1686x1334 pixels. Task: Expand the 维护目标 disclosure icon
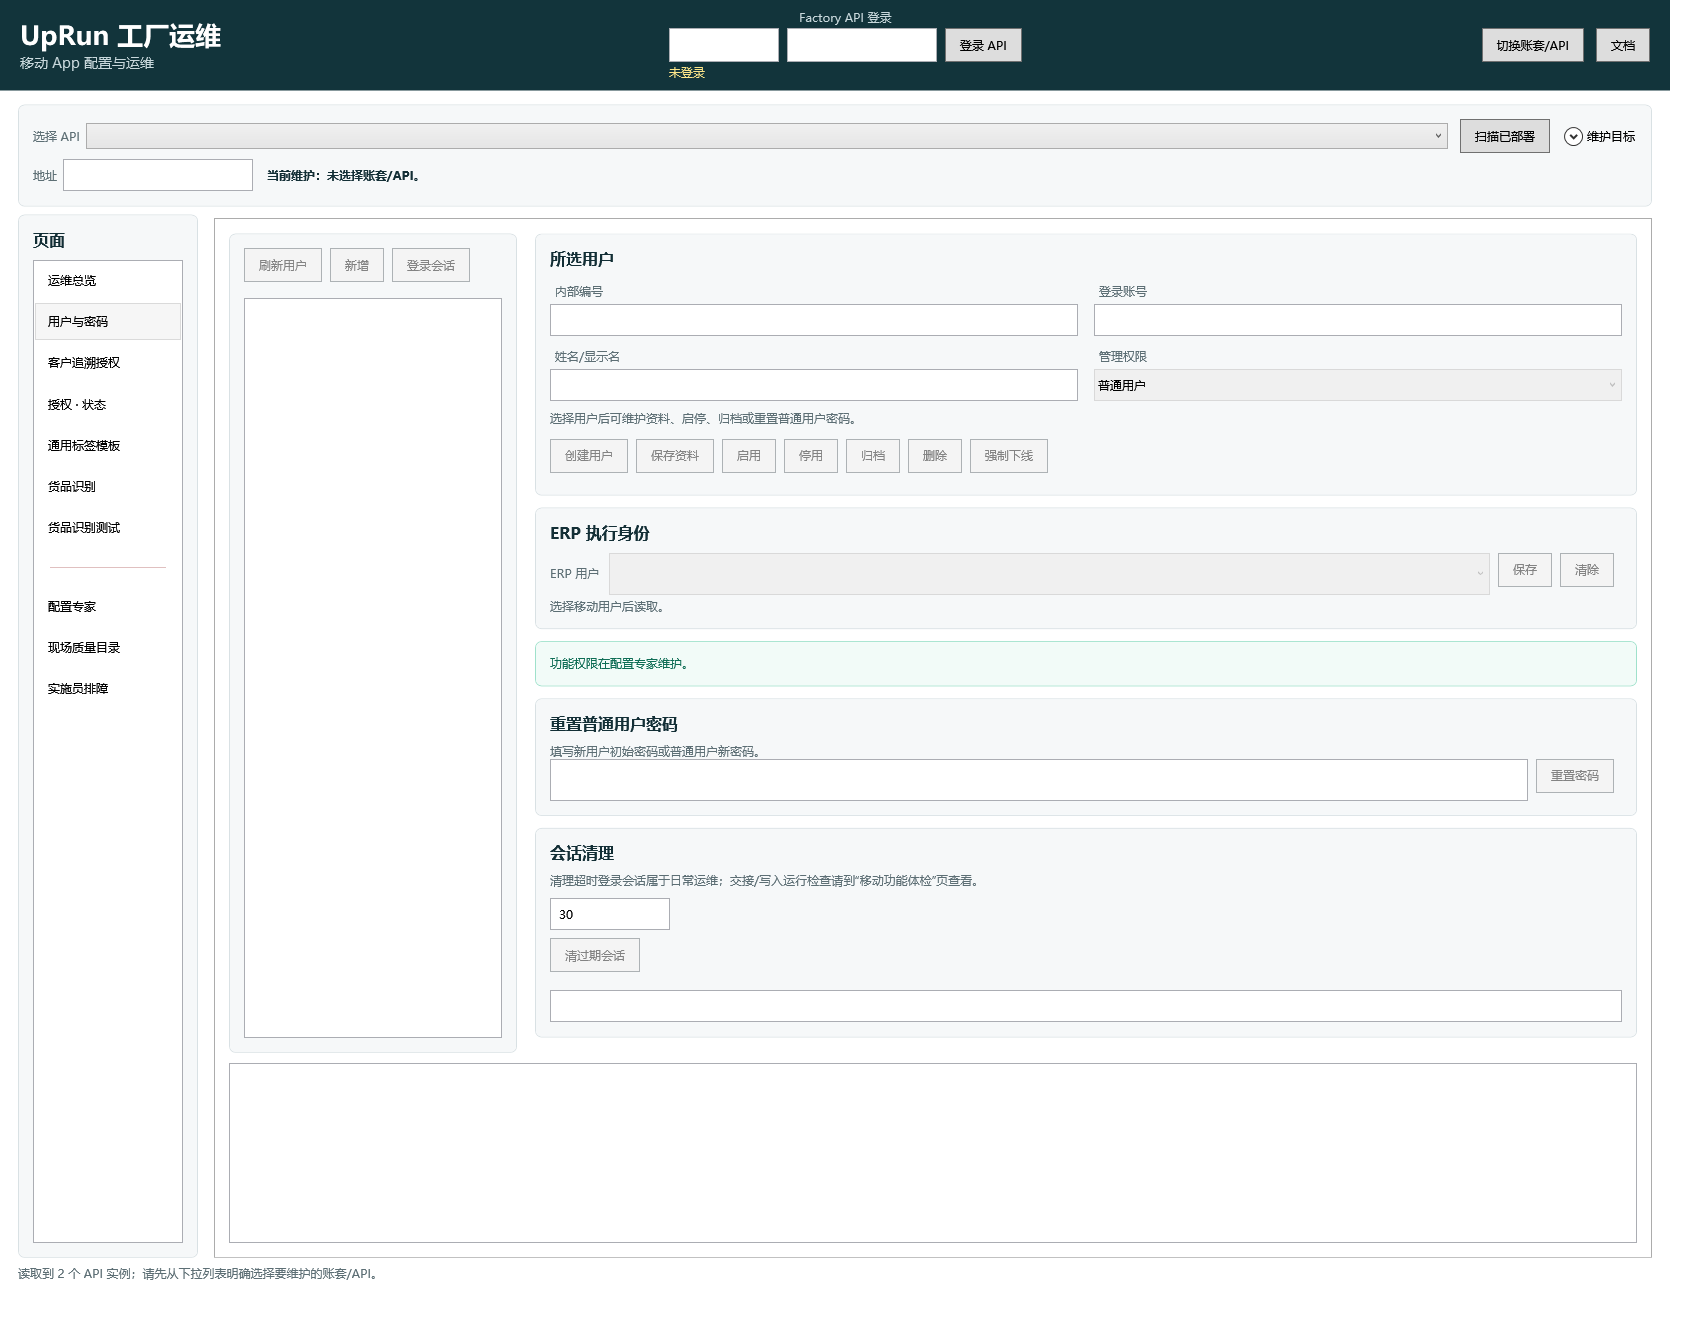point(1573,137)
